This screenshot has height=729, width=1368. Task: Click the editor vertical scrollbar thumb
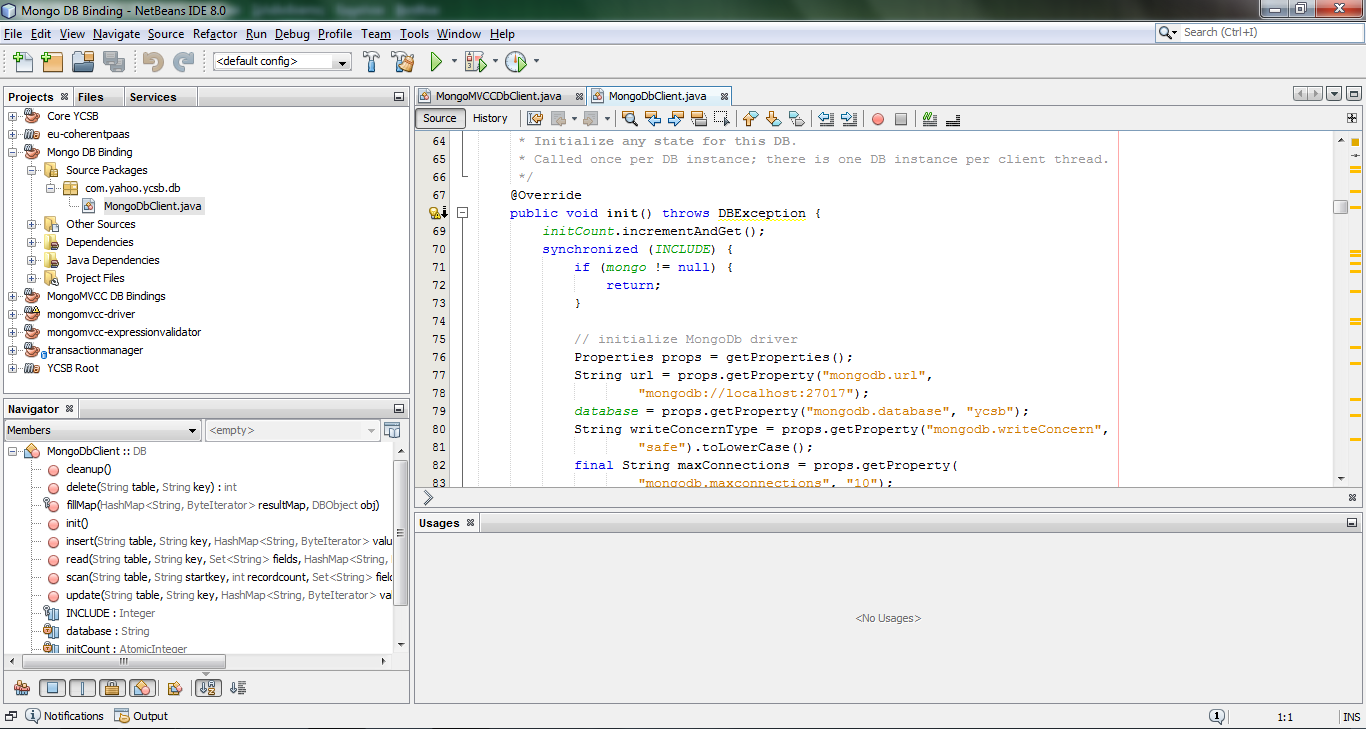coord(1340,207)
